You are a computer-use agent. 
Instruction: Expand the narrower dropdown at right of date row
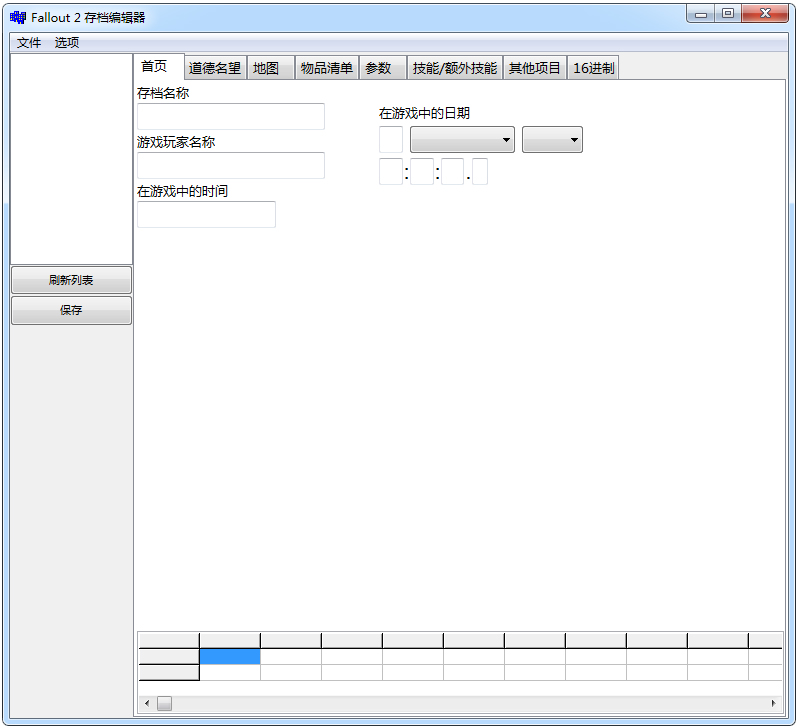pyautogui.click(x=552, y=140)
